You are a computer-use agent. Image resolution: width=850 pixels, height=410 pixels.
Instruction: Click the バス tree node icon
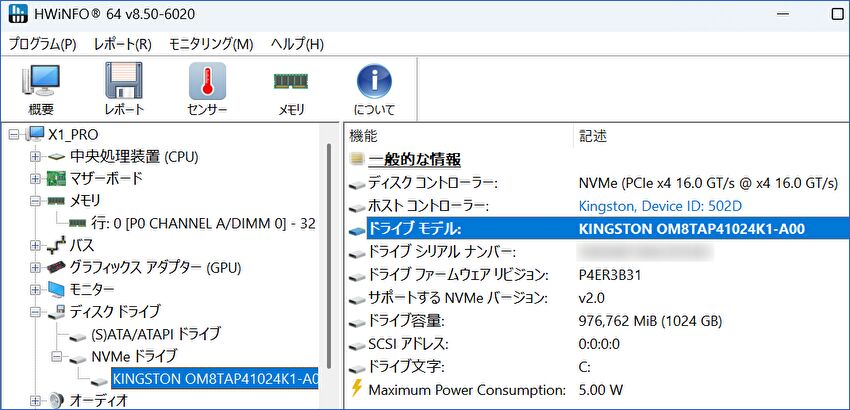[x=56, y=246]
